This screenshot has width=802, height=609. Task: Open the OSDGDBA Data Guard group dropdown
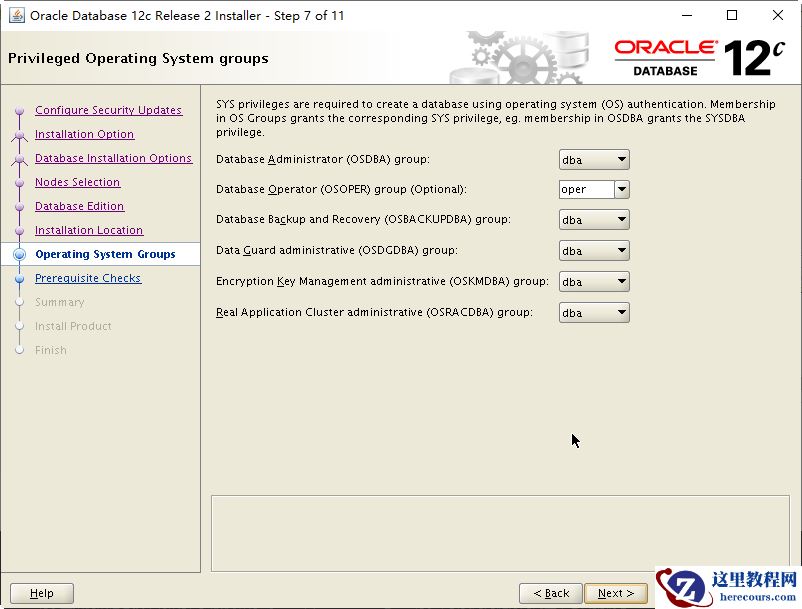pyautogui.click(x=594, y=251)
